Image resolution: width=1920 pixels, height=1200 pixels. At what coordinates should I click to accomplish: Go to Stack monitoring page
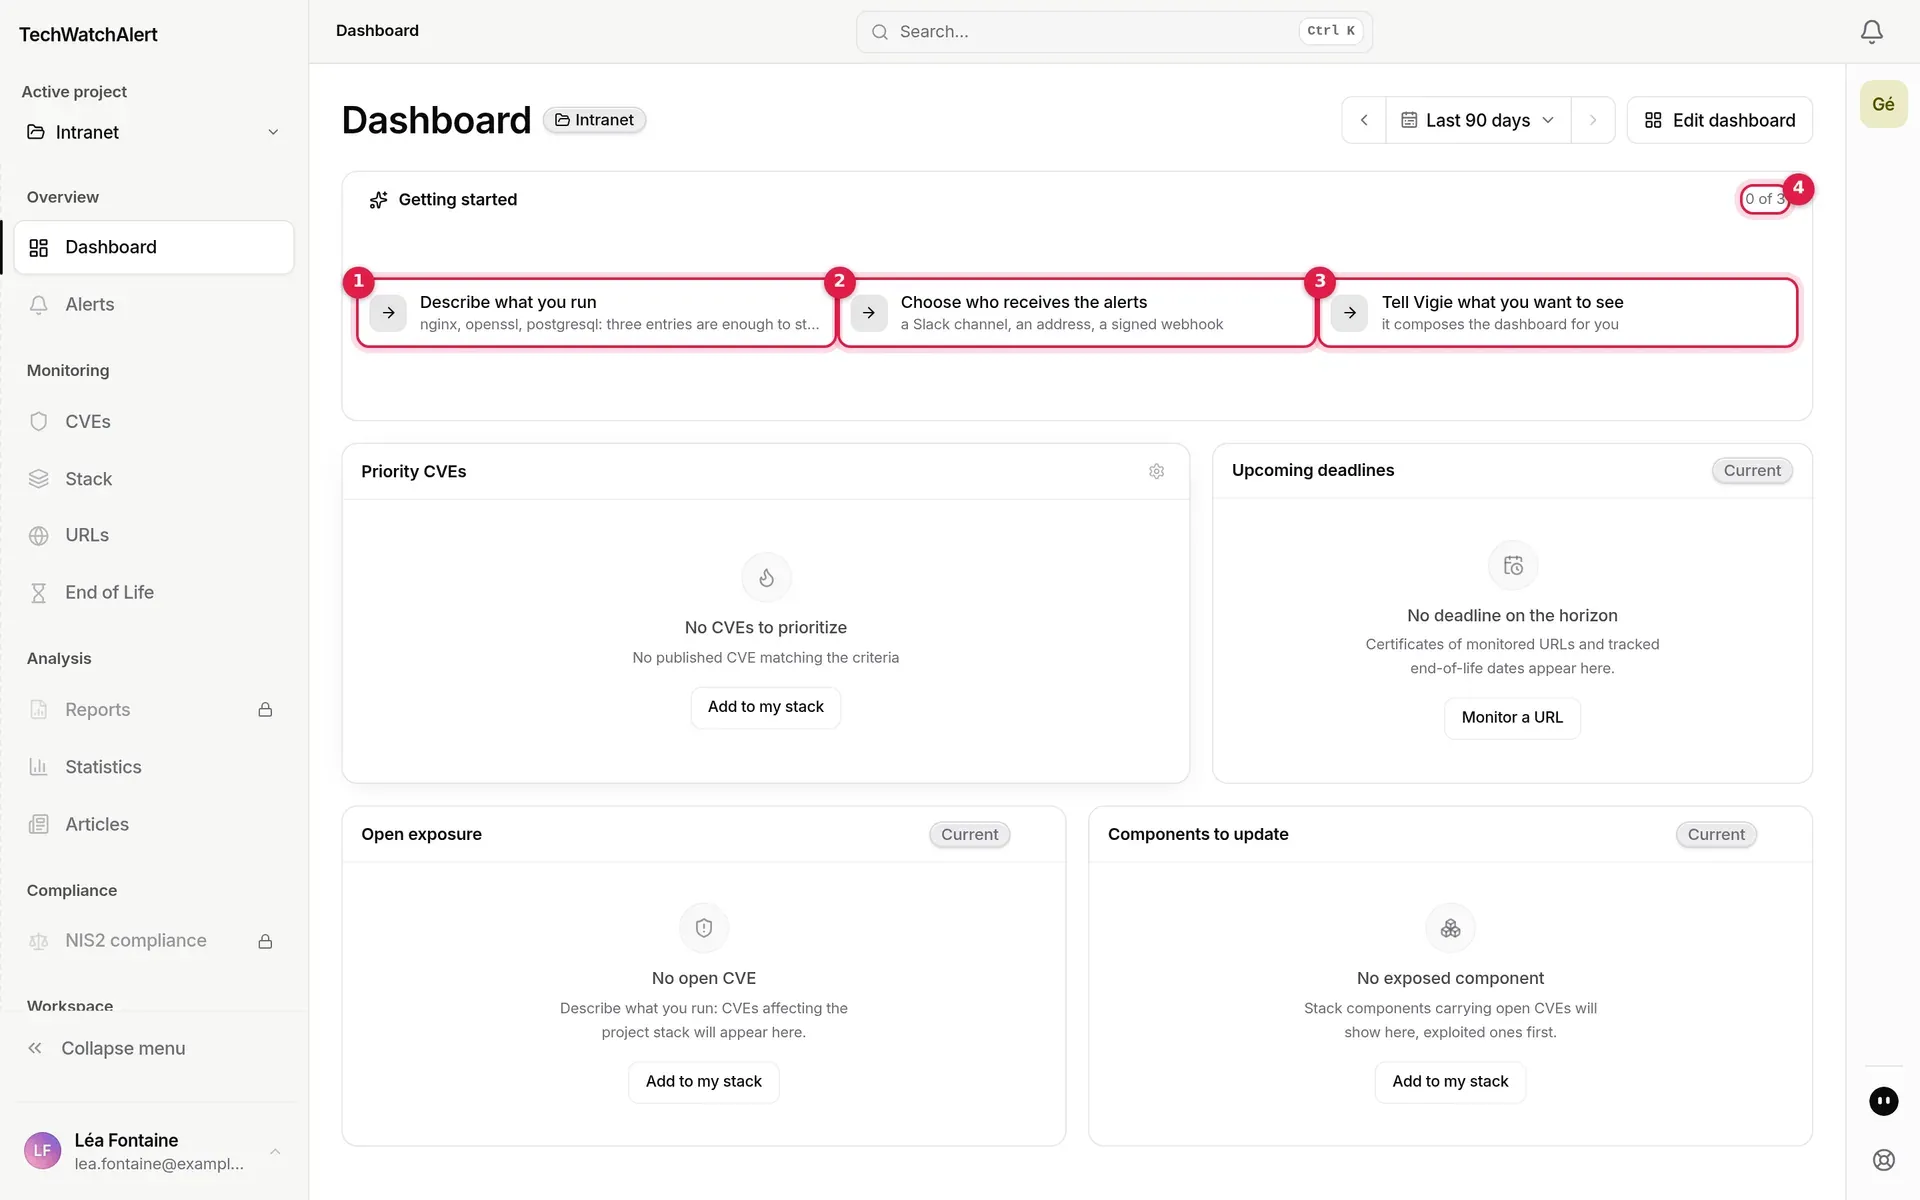154,479
